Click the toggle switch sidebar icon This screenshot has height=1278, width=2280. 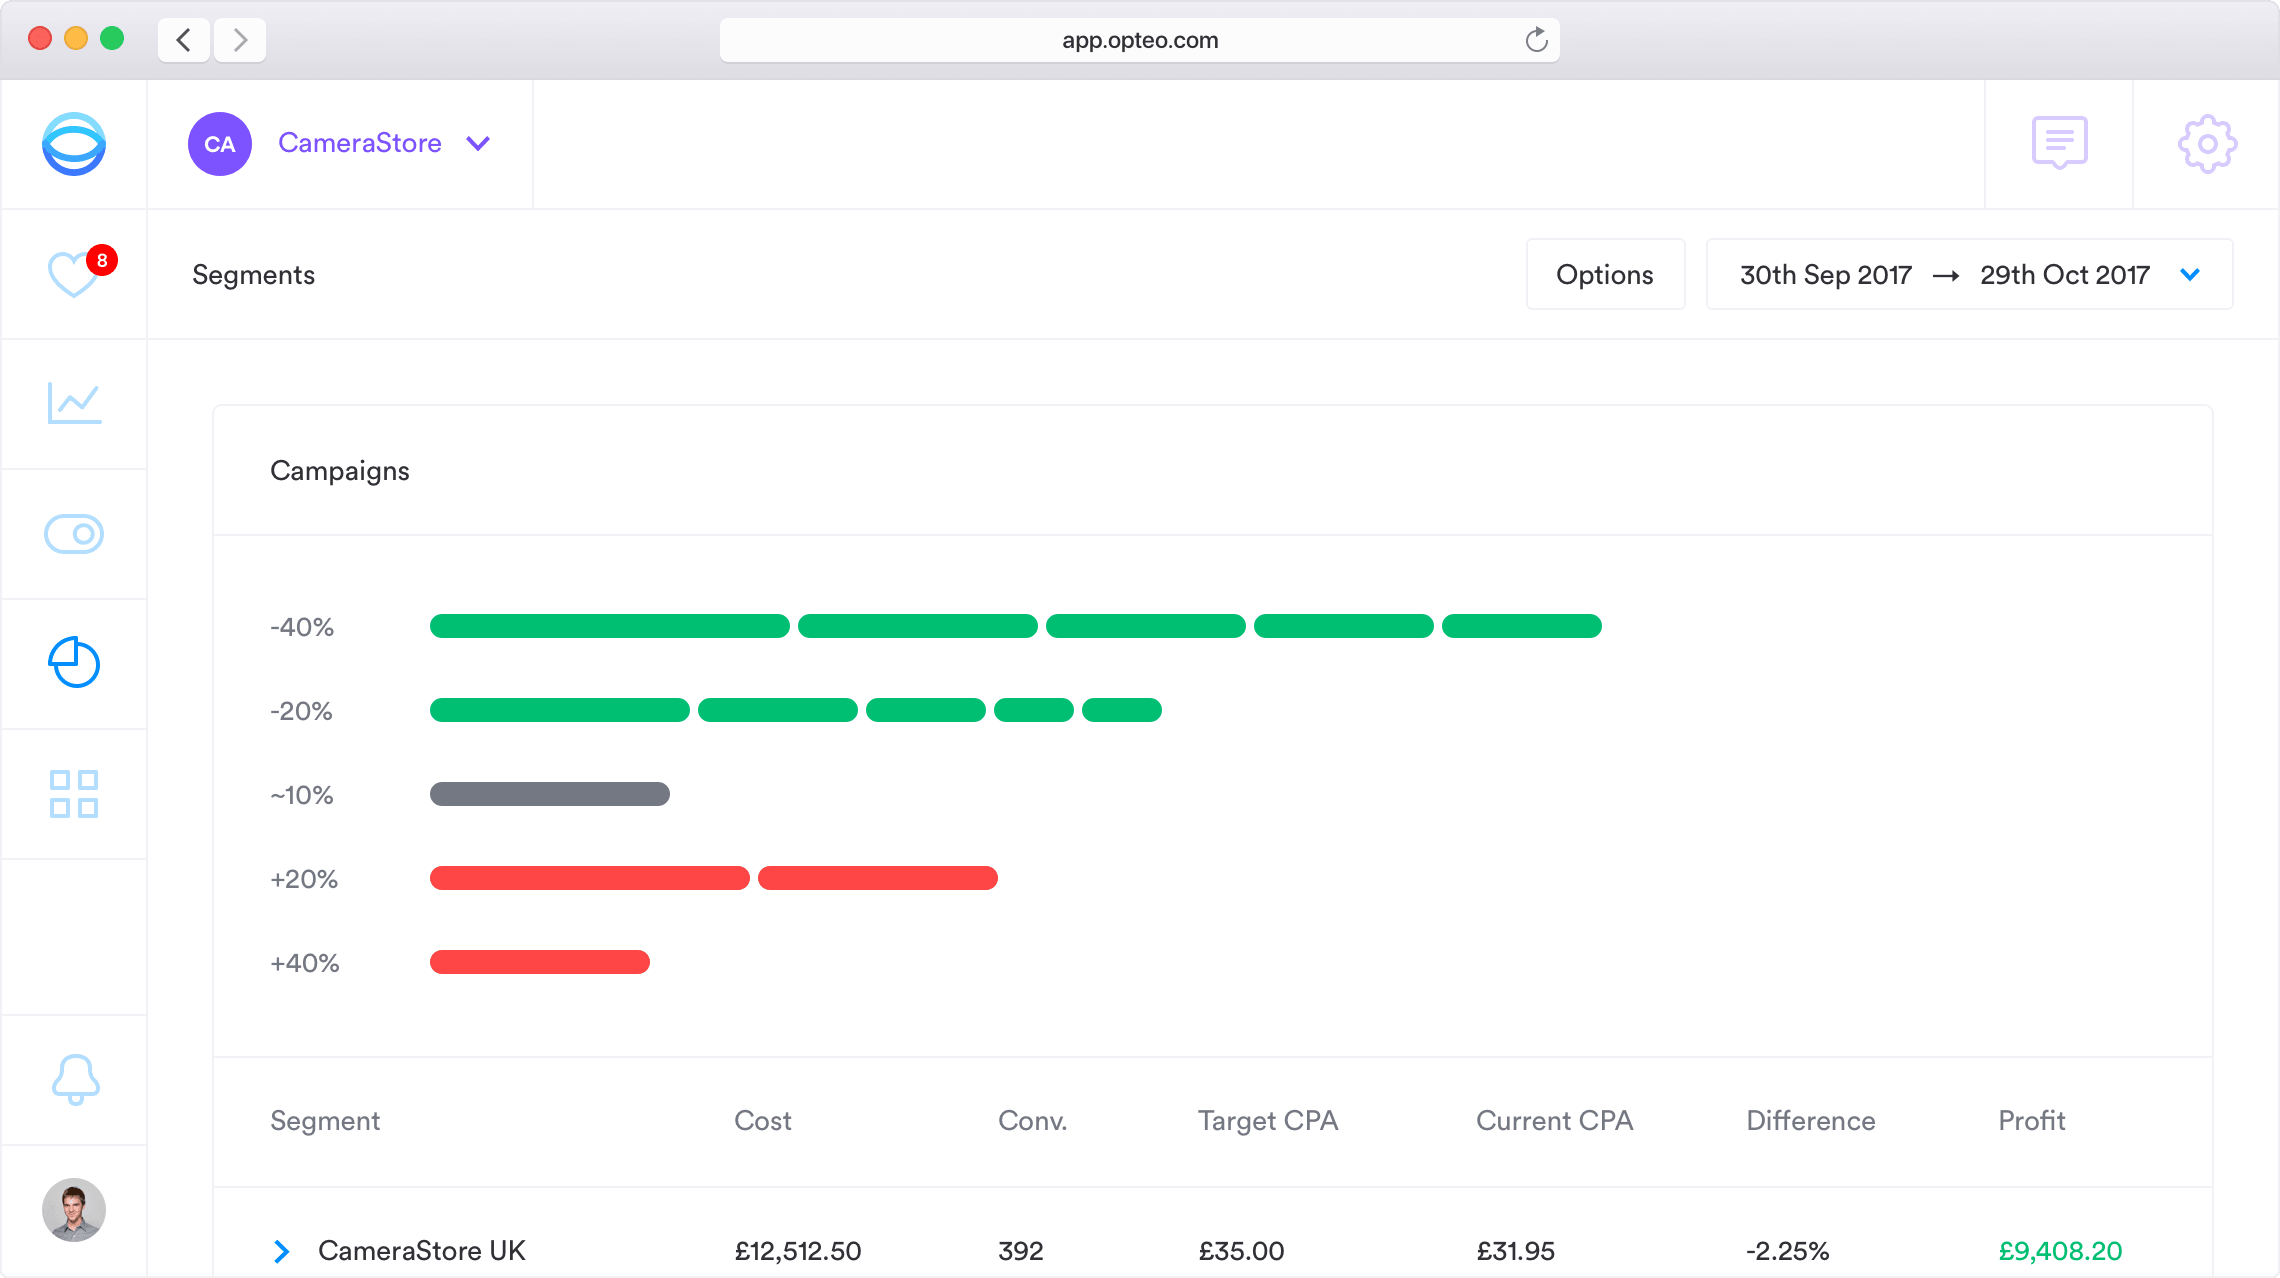[74, 534]
